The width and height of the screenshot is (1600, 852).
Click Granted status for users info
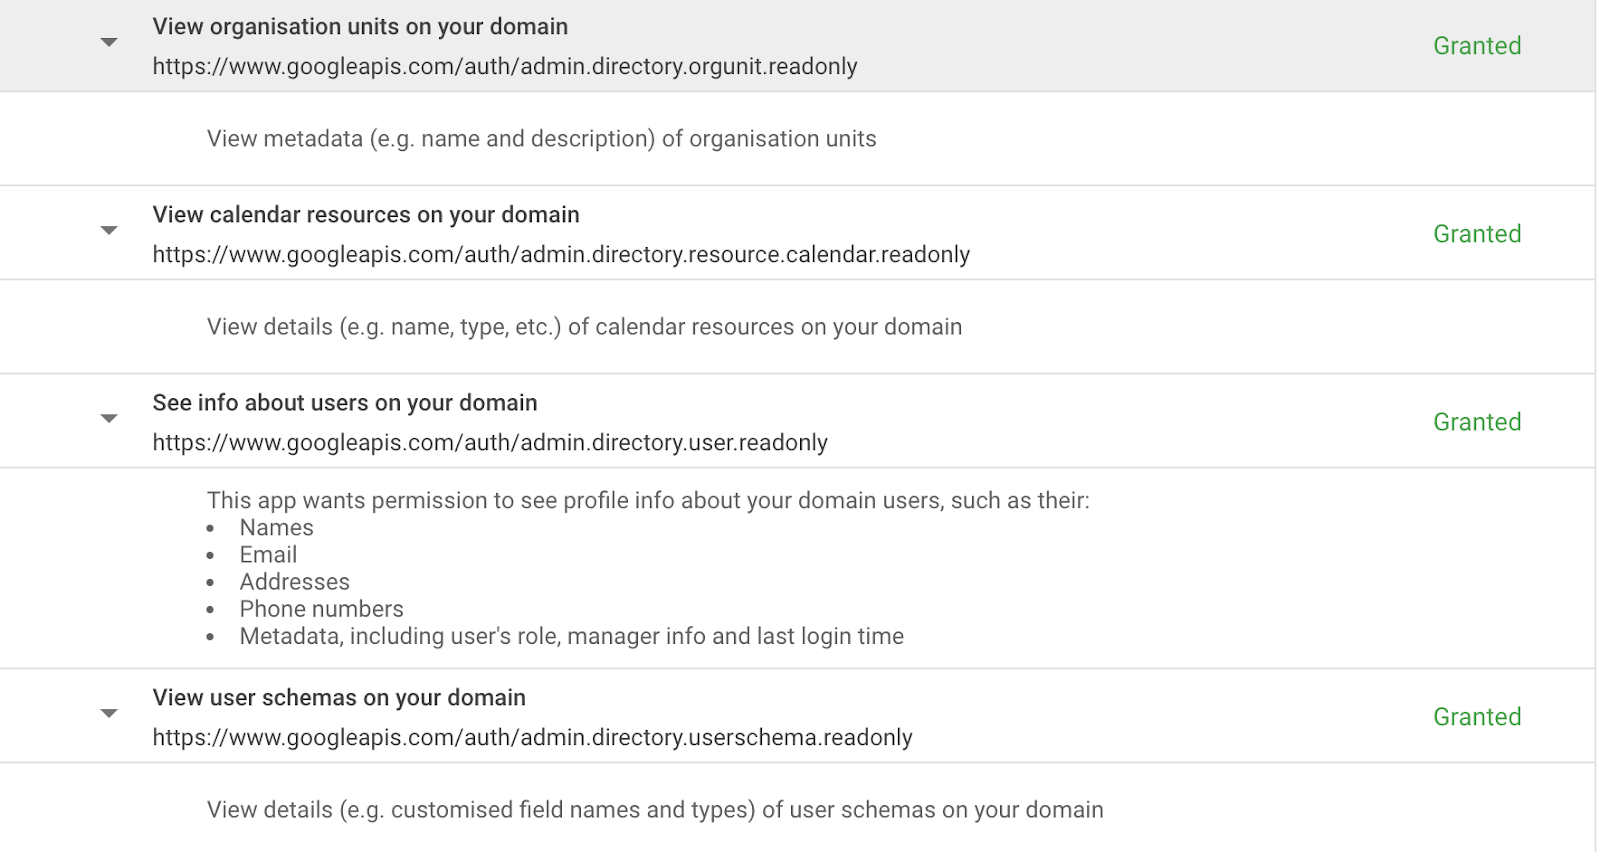click(1477, 422)
